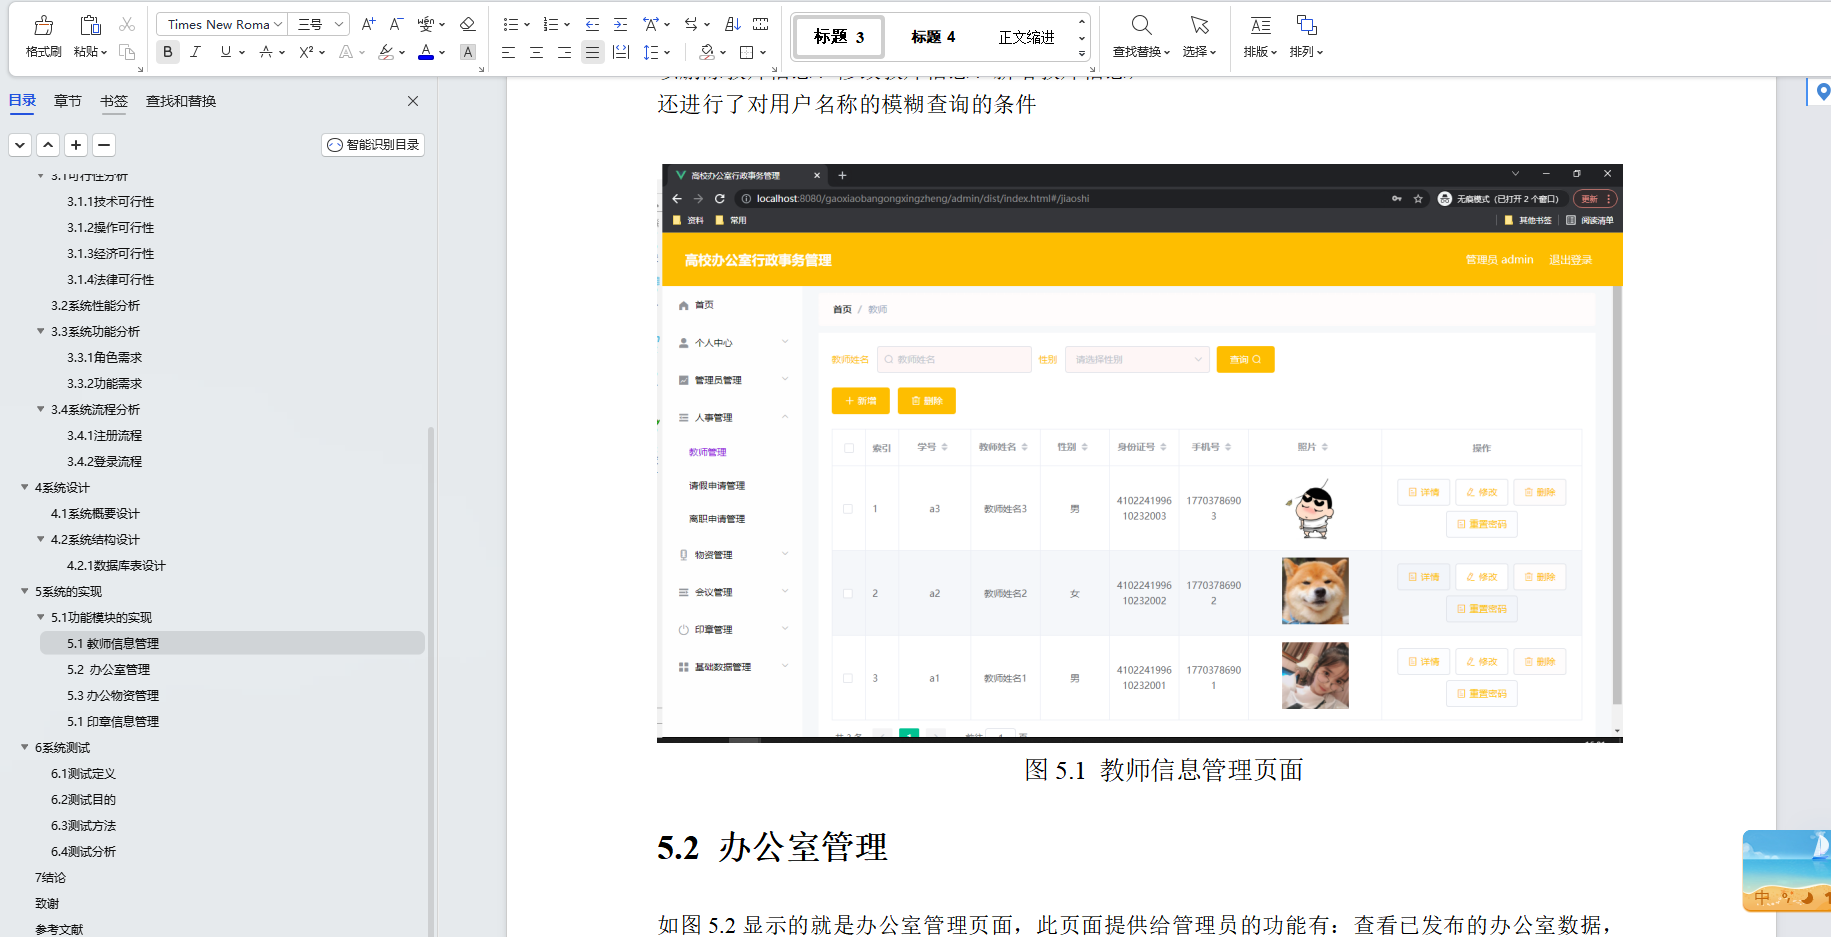Click the sort A-Z icon
Screen dimensions: 1831x937
[x=733, y=24]
